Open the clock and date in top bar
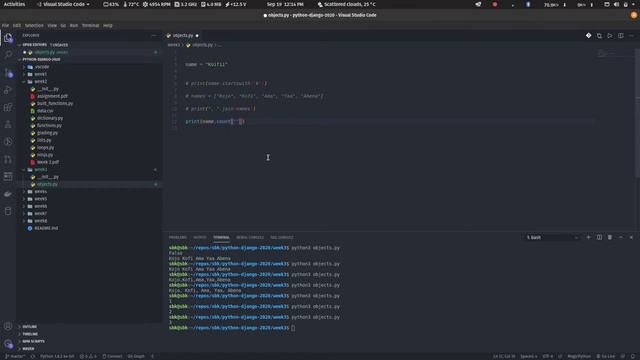Viewport: 640px width, 360px height. pos(285,4)
